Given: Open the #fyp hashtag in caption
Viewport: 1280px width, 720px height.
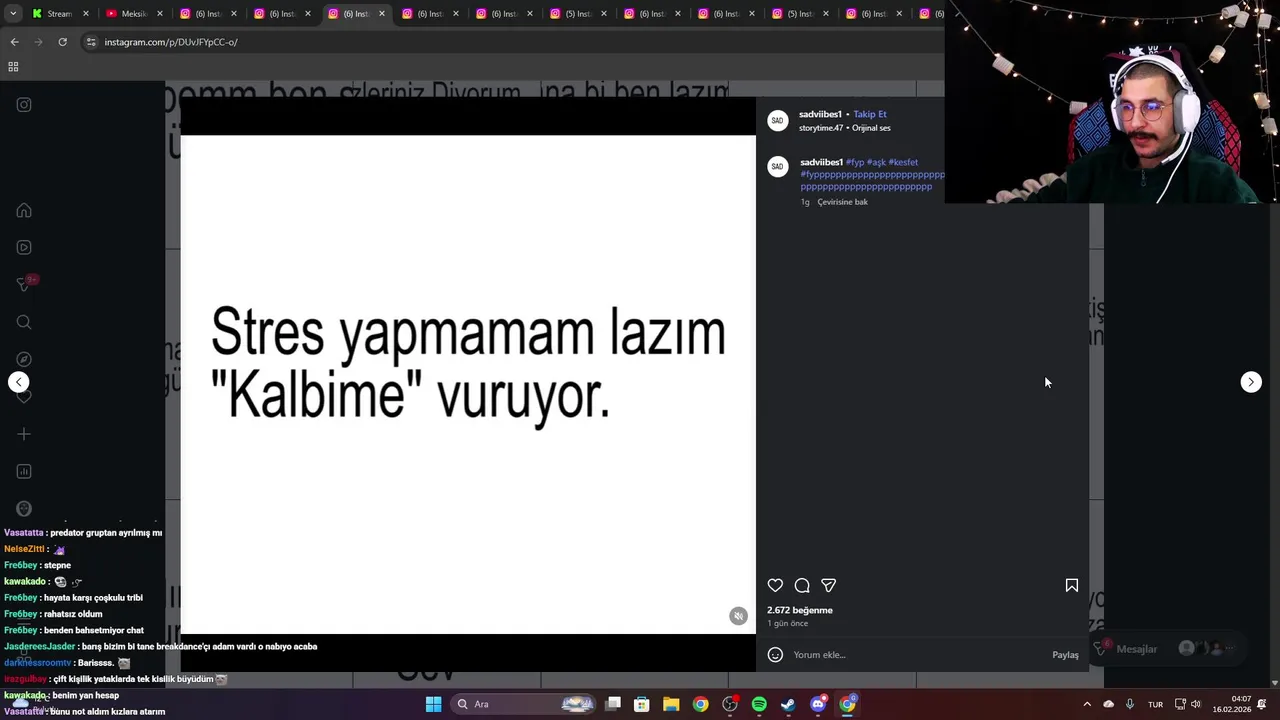Looking at the screenshot, I should click(x=855, y=162).
